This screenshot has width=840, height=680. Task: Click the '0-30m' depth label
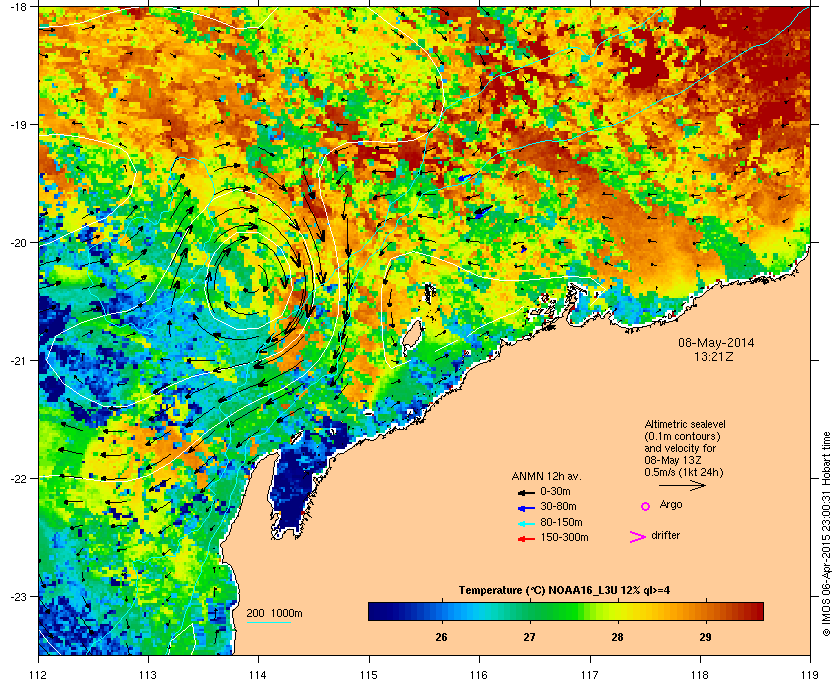(x=555, y=491)
